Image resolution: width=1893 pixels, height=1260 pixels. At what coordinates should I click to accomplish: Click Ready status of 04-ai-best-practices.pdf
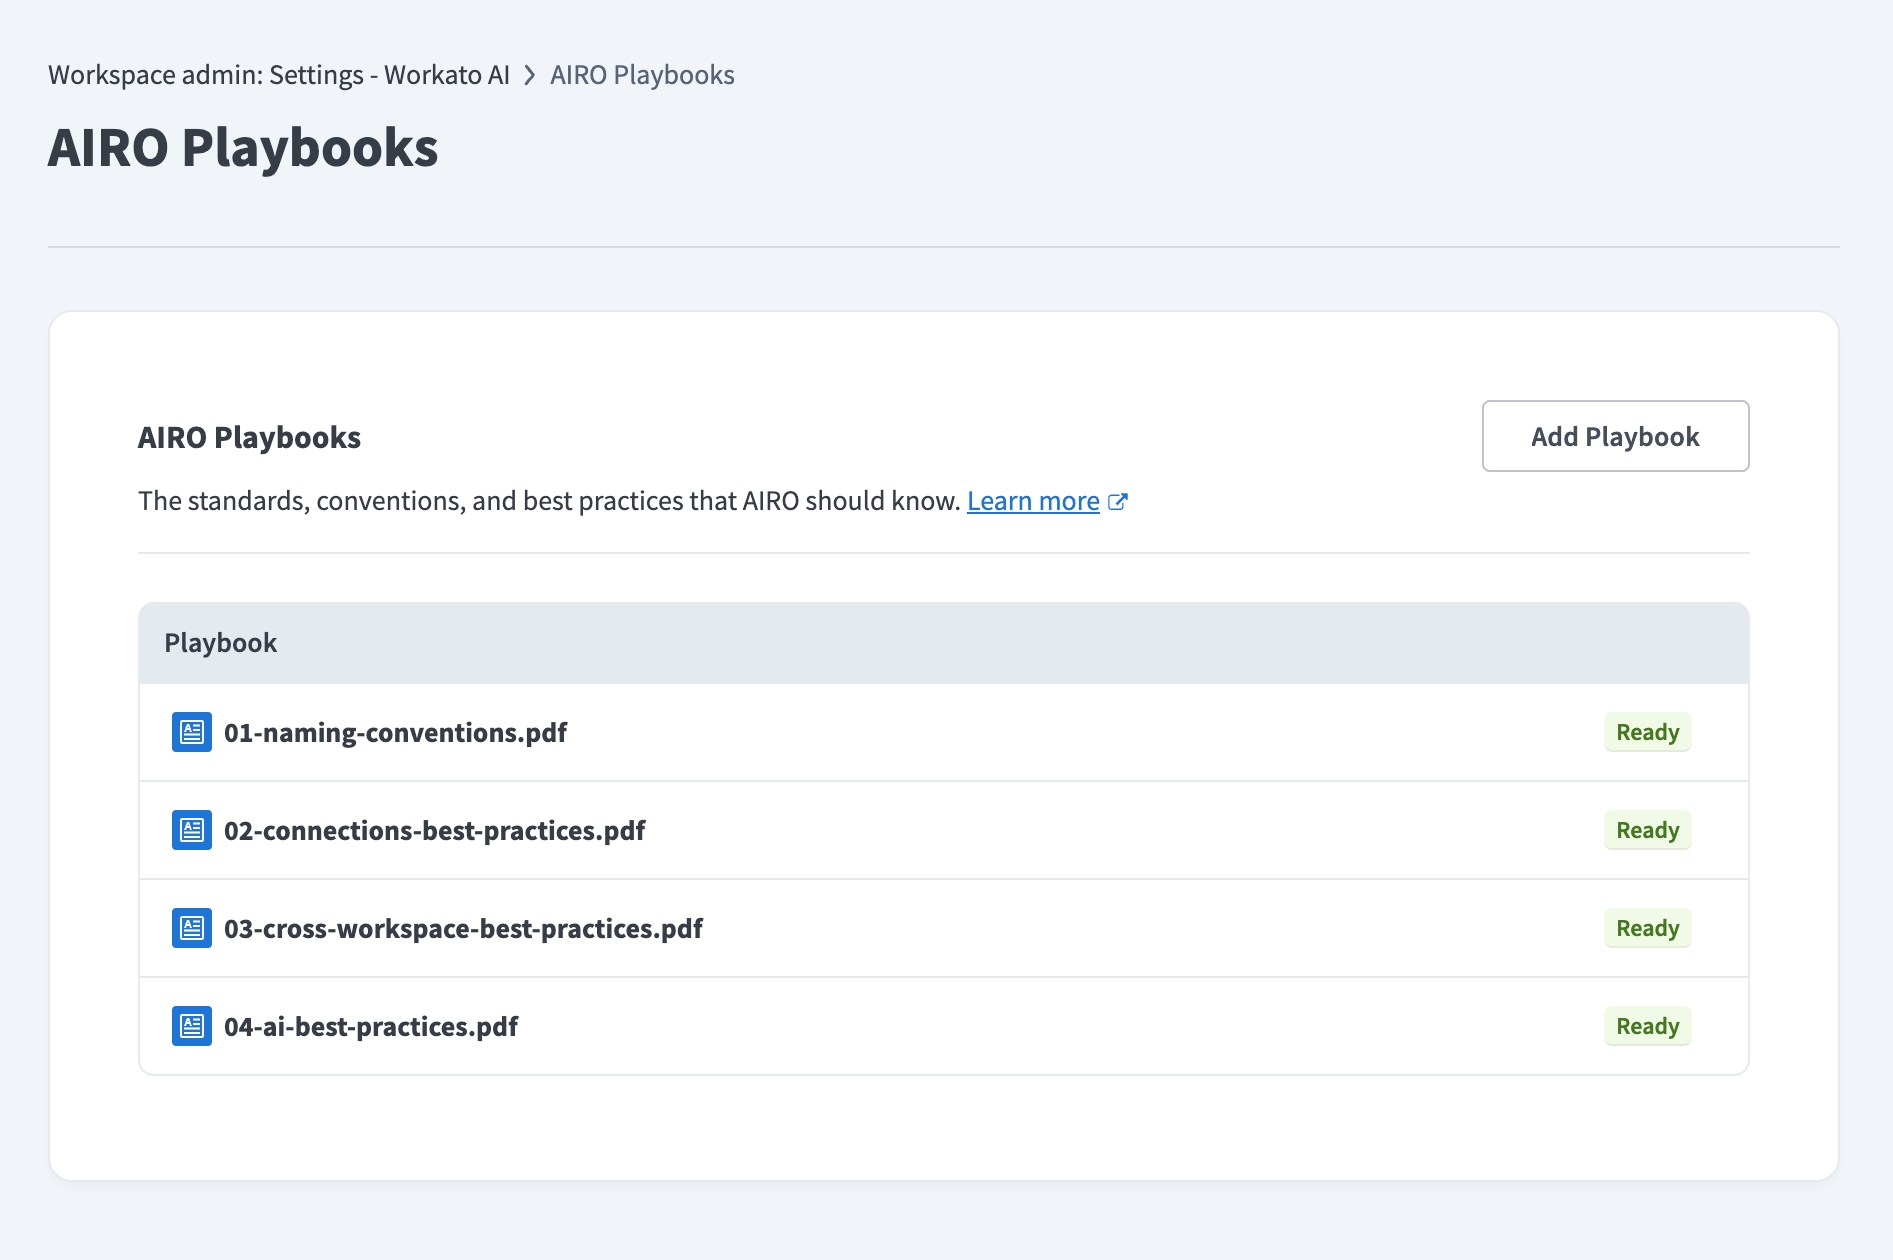[x=1647, y=1026]
